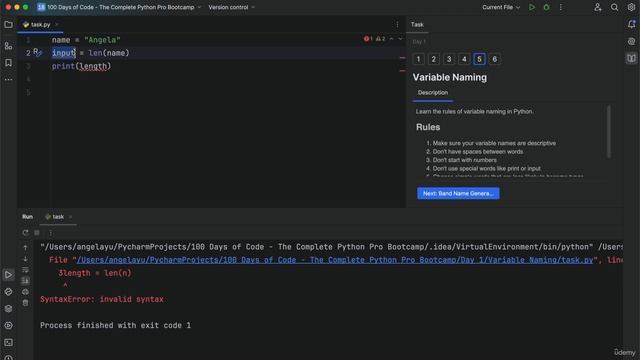Open the AI Assistant spiral icon
The image size is (640, 360).
(631, 41)
